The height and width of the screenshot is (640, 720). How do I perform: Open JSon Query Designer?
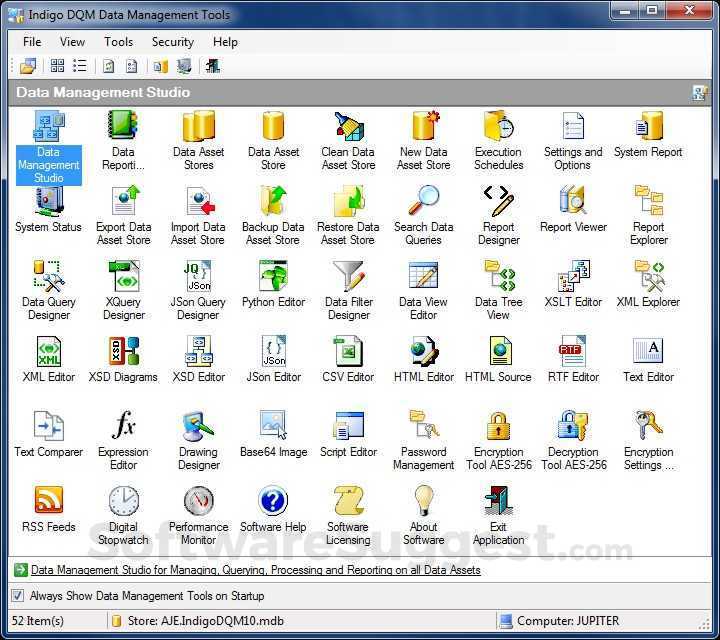[198, 290]
